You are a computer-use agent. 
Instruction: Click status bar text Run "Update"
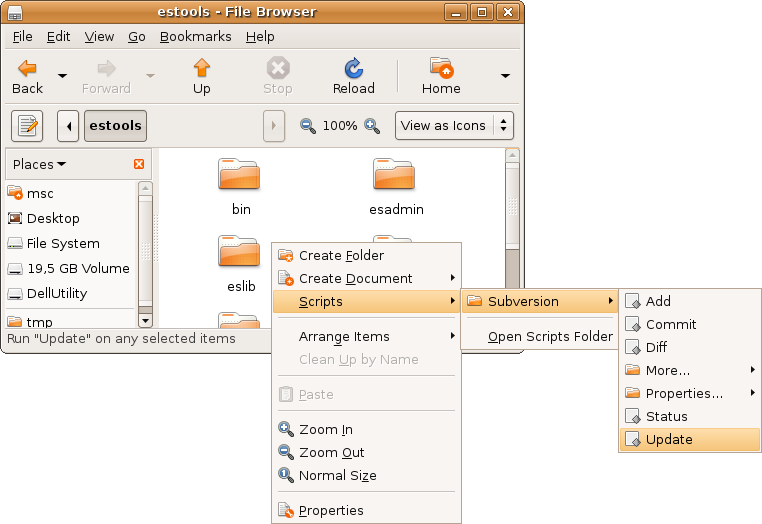pyautogui.click(x=121, y=338)
